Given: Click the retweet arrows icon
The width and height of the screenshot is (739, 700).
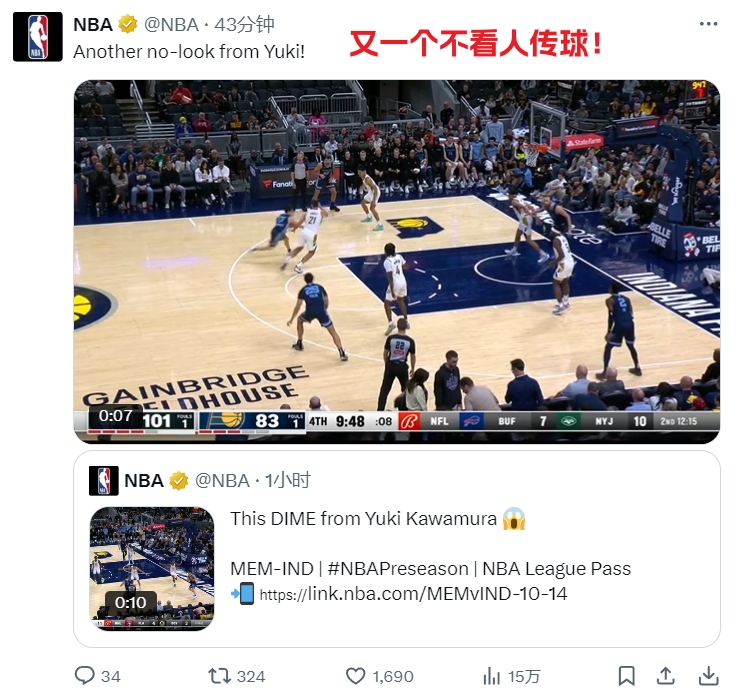Looking at the screenshot, I should coord(220,676).
